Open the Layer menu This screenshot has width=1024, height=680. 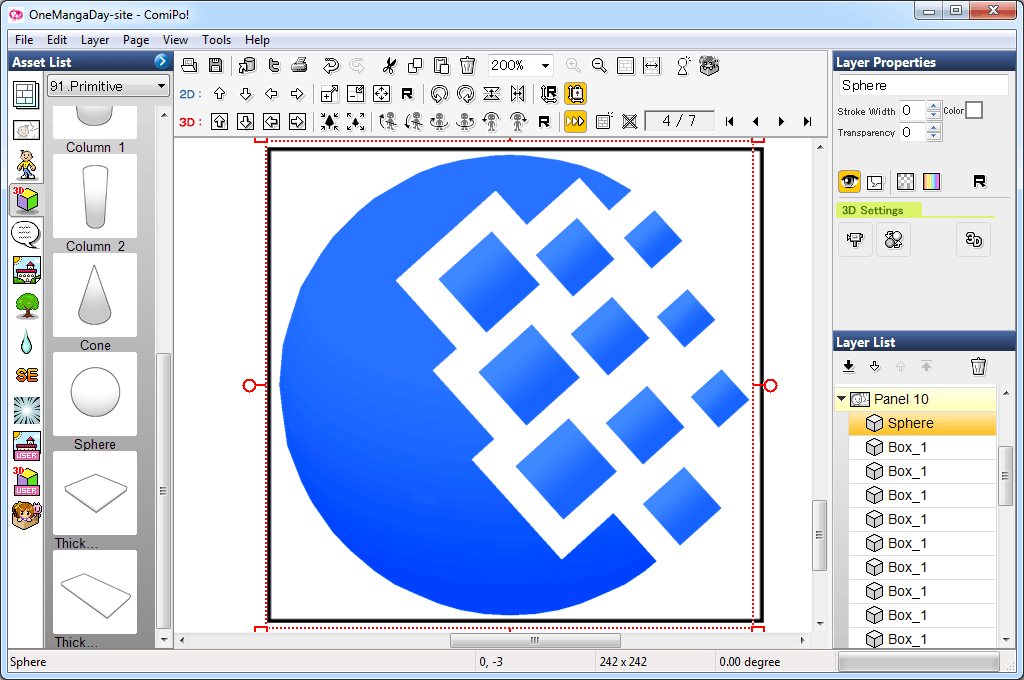95,40
